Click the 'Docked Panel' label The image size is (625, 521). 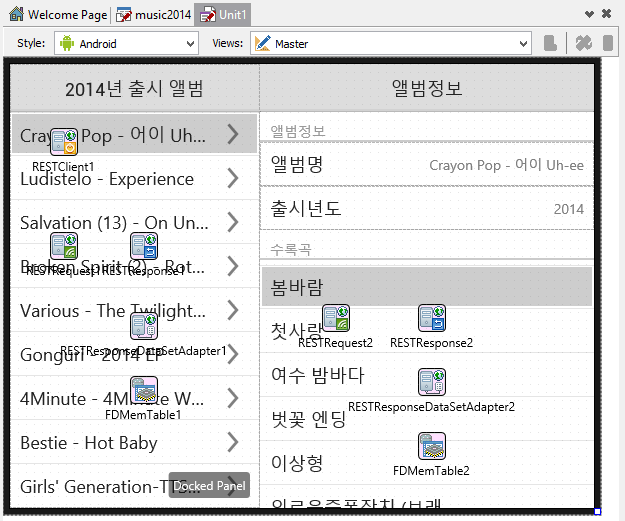(209, 486)
